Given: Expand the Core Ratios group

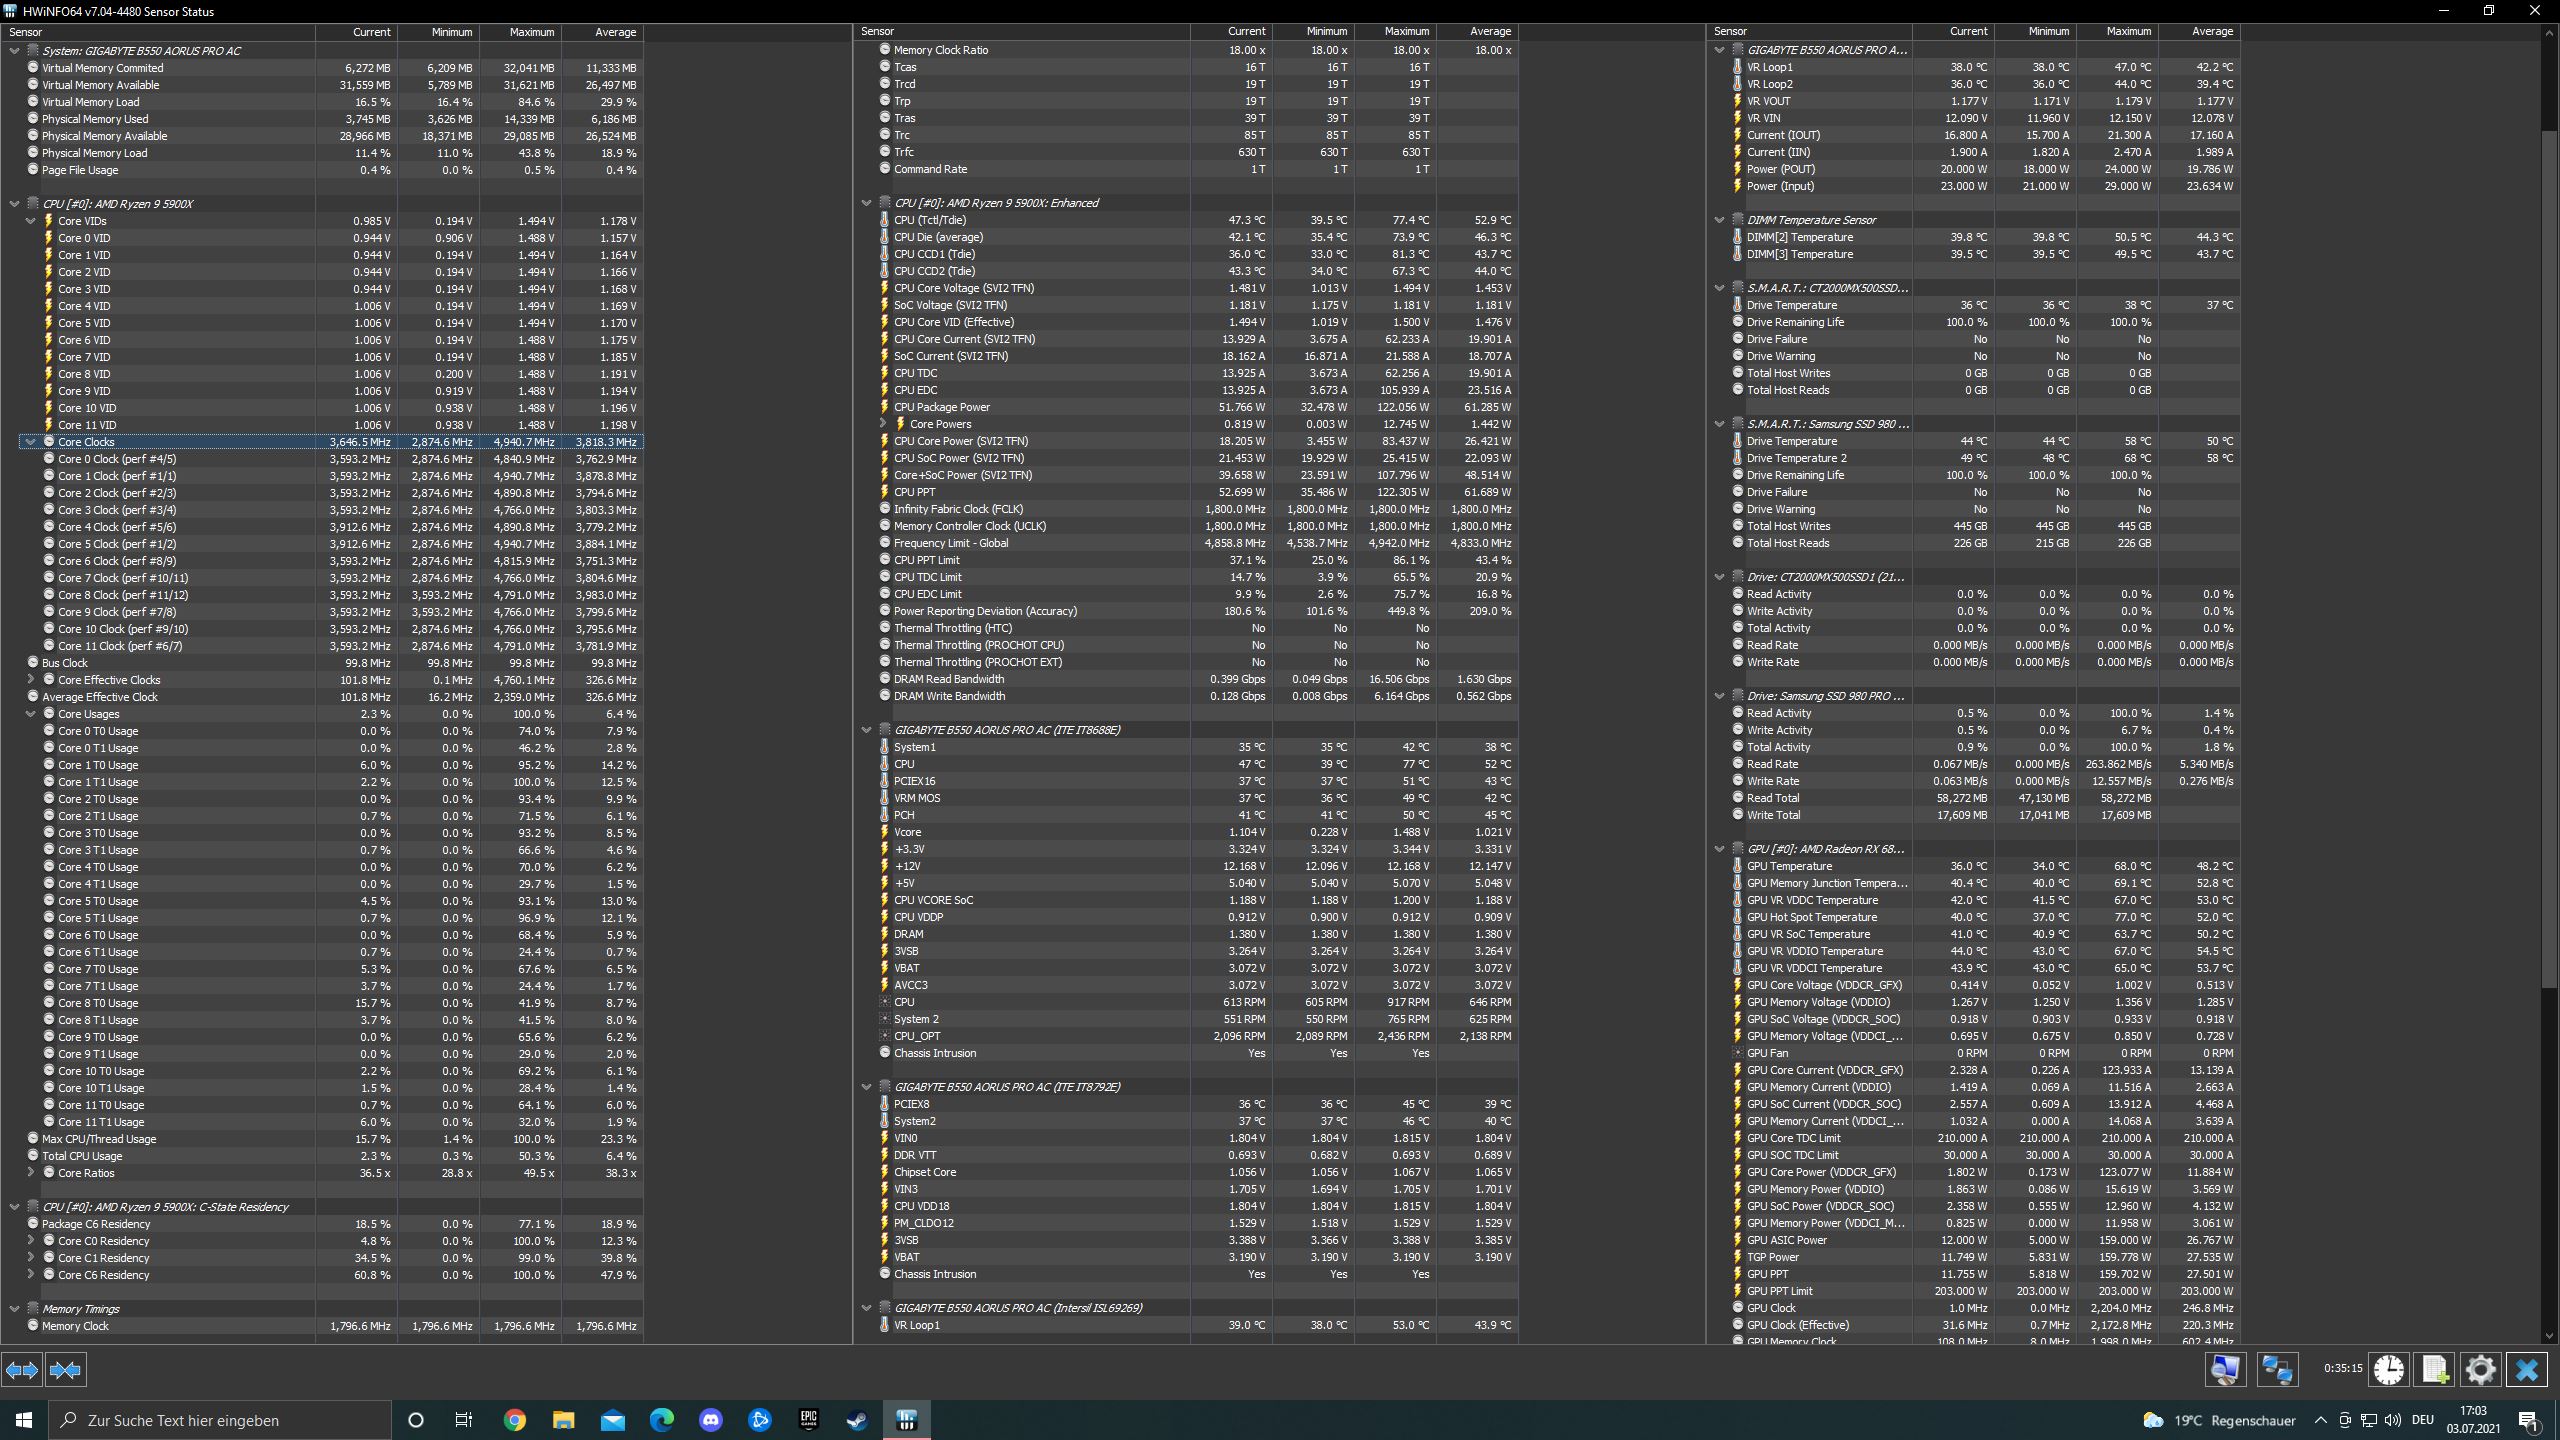Looking at the screenshot, I should pos(31,1173).
